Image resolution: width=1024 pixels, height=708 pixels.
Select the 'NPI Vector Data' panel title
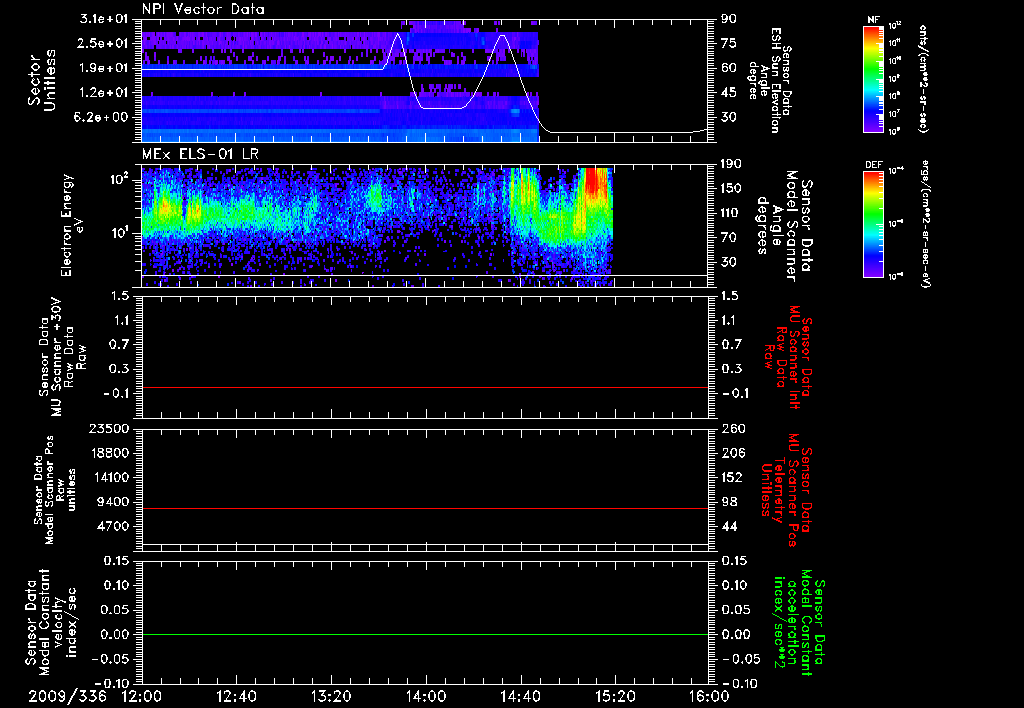(x=203, y=9)
